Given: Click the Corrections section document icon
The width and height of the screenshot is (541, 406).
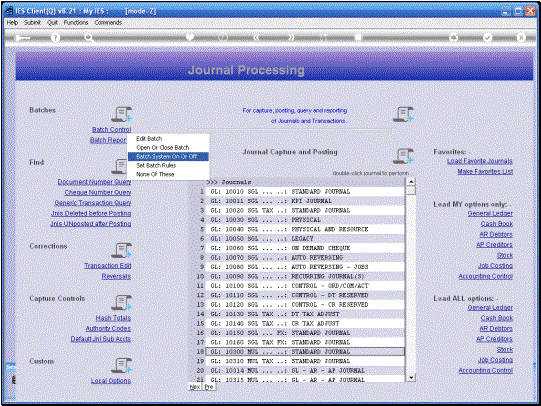Looking at the screenshot, I should point(121,250).
